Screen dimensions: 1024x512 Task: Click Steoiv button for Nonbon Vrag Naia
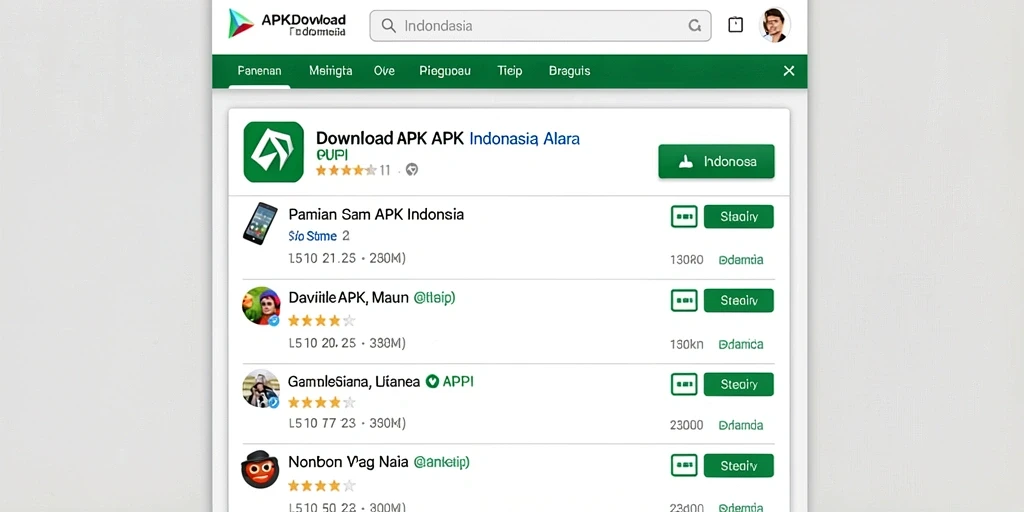coord(739,466)
